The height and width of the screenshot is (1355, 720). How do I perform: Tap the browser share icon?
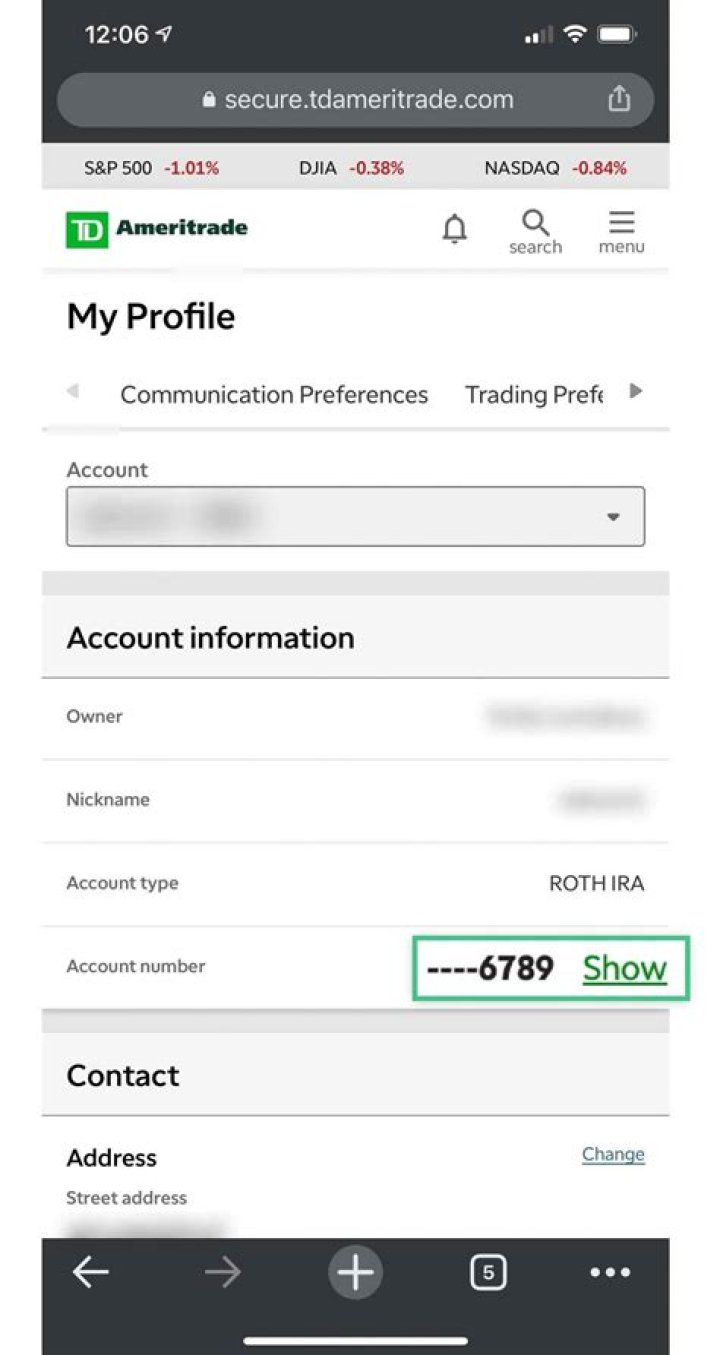coord(619,99)
